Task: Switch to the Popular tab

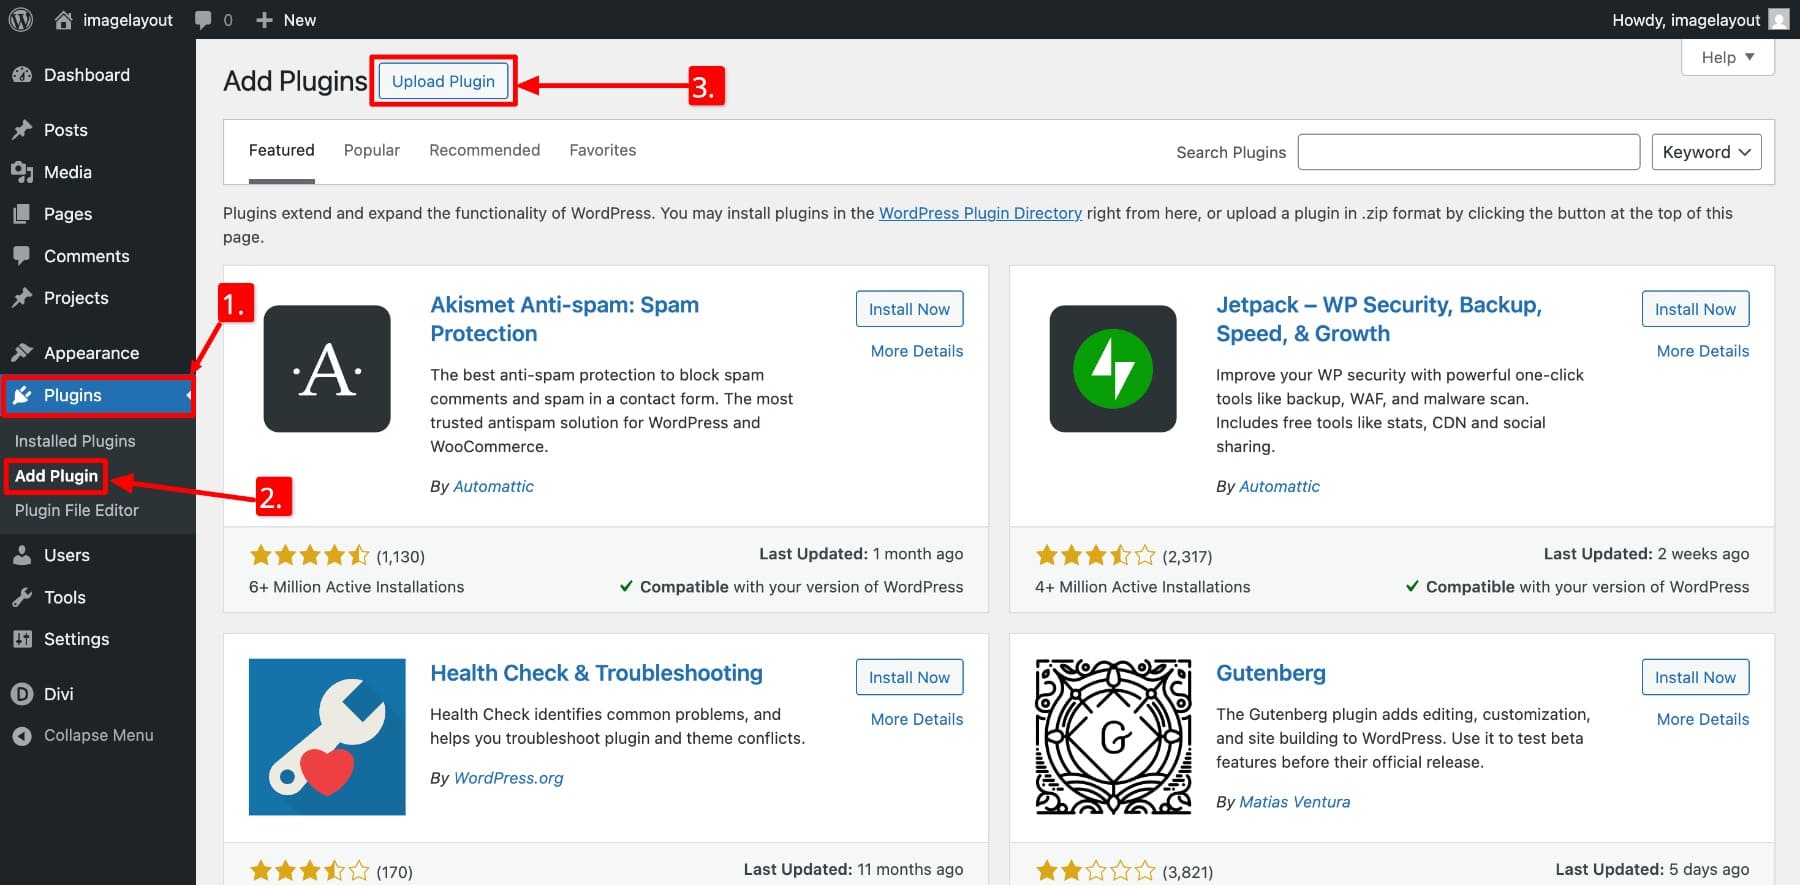Action: [x=372, y=150]
